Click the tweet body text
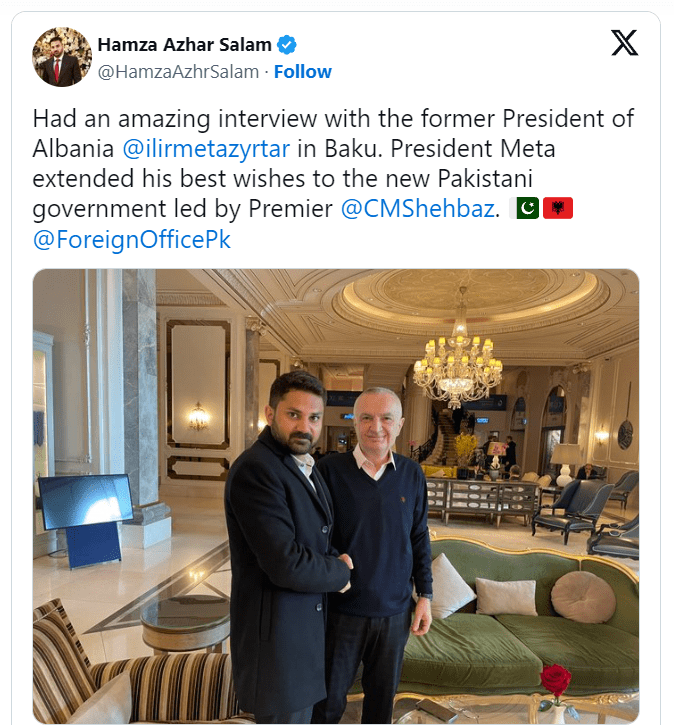This screenshot has width=674, height=725. tap(333, 179)
